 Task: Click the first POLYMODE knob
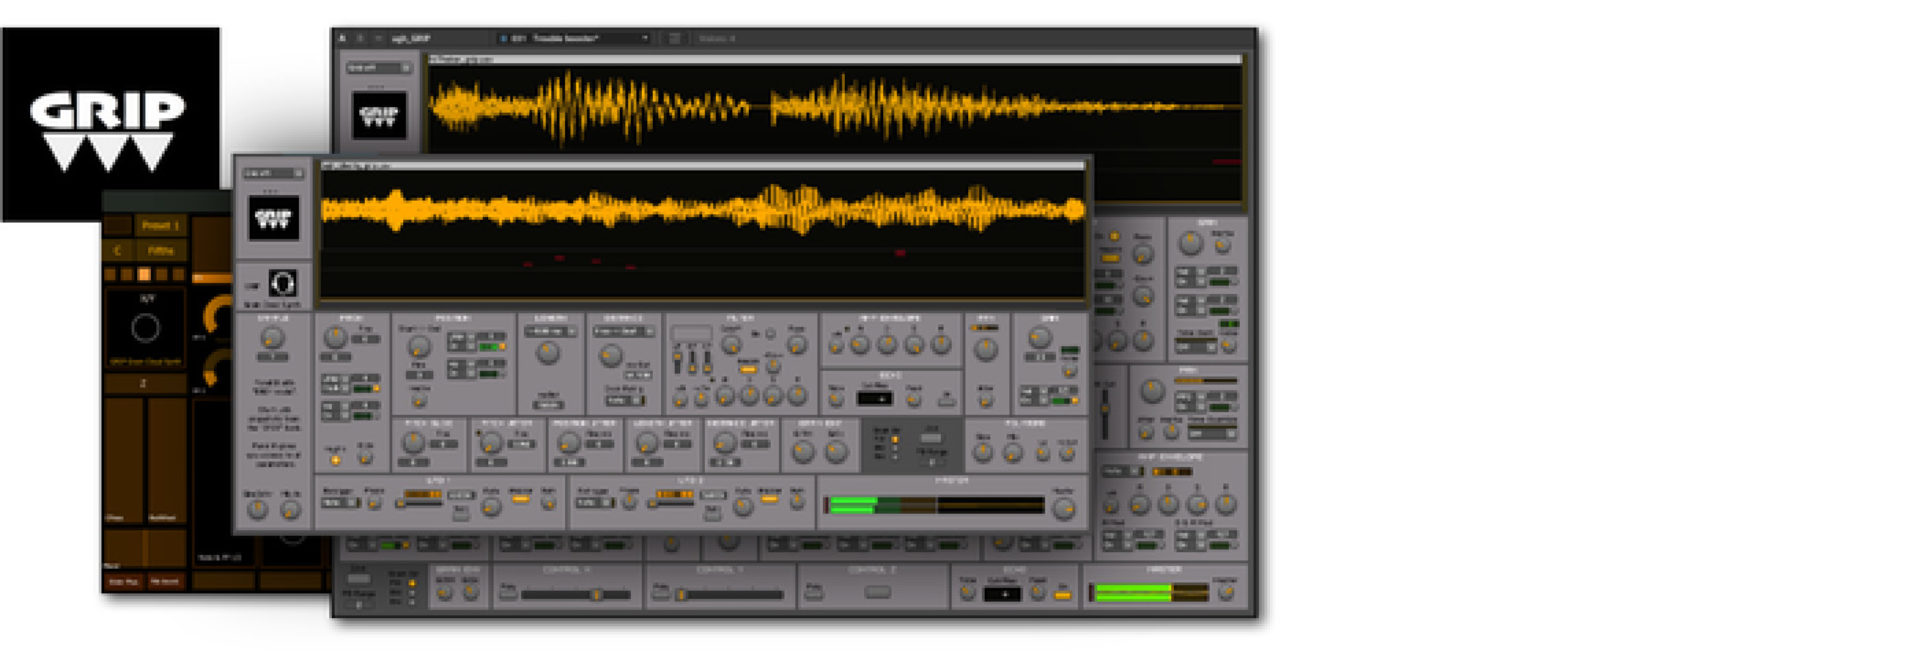click(984, 453)
